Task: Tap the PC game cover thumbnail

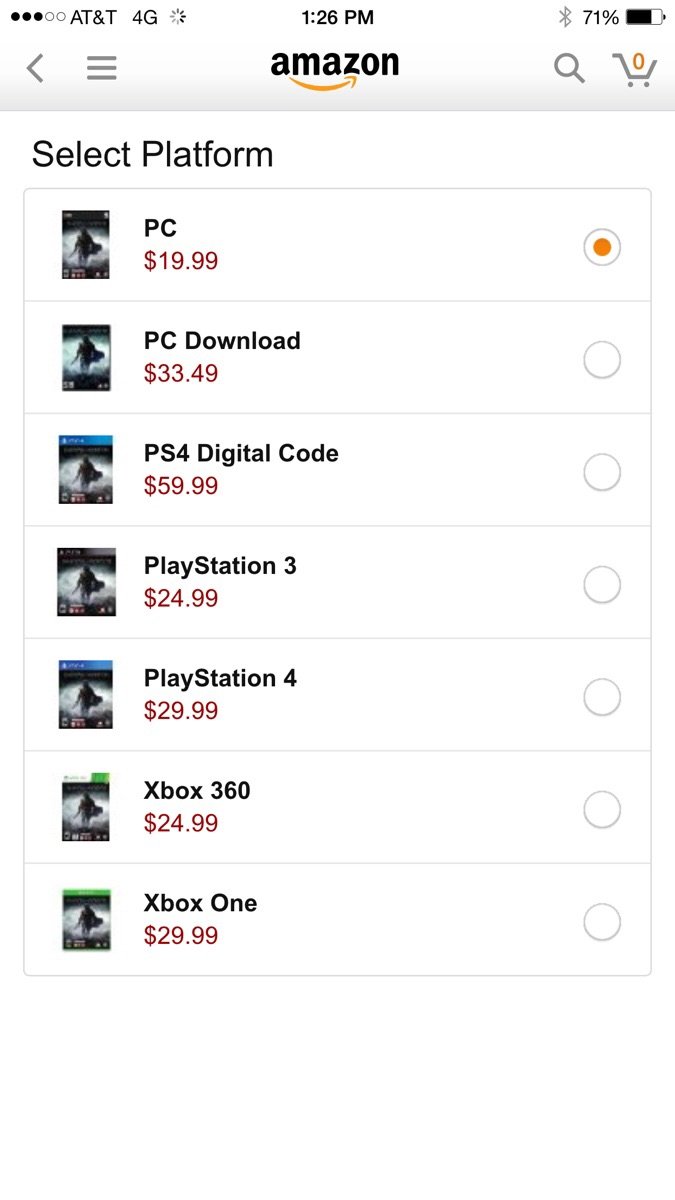Action: 85,245
